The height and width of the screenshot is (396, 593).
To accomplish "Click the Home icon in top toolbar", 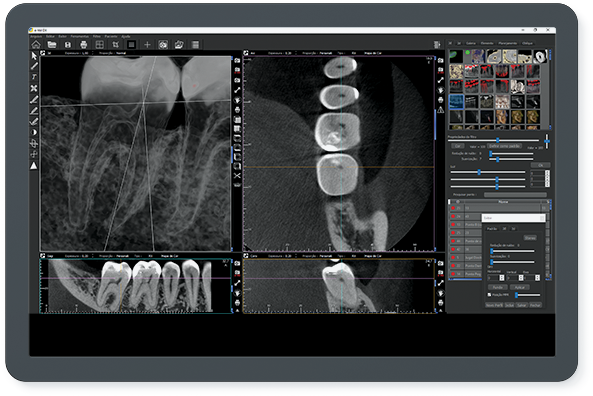I will pyautogui.click(x=36, y=45).
